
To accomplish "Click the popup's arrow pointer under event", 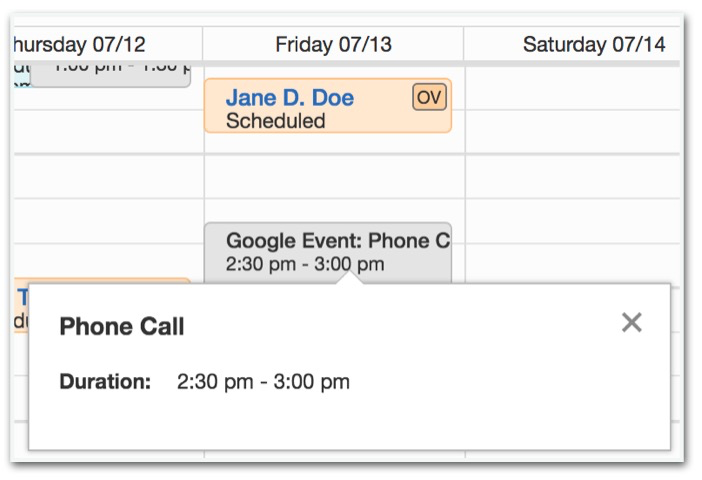I will (349, 278).
